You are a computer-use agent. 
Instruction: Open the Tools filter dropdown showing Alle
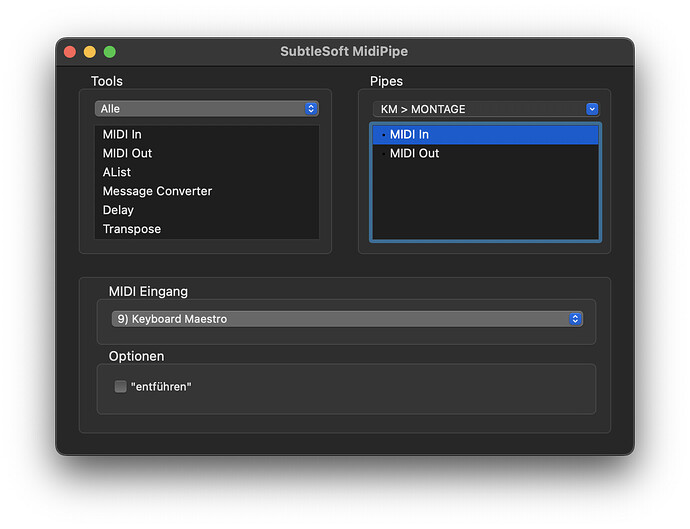click(x=206, y=109)
